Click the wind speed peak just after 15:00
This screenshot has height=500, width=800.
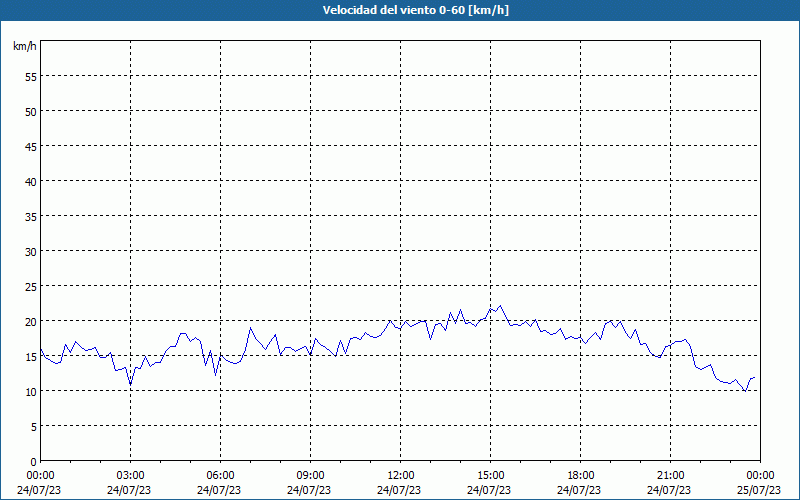pyautogui.click(x=500, y=306)
